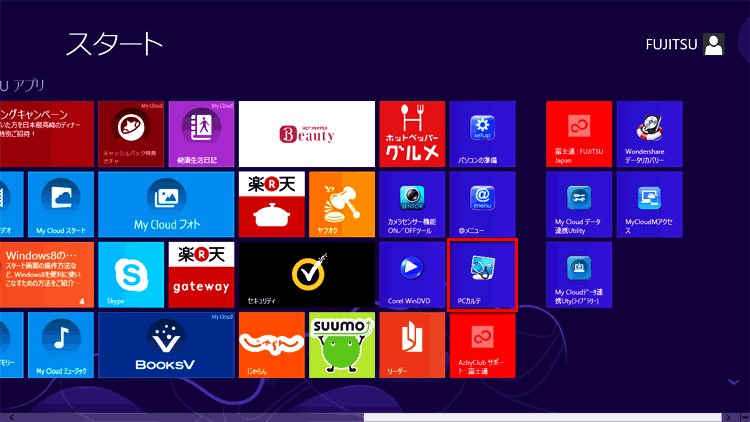Open the PCカルテ tile
The height and width of the screenshot is (422, 750).
482,275
